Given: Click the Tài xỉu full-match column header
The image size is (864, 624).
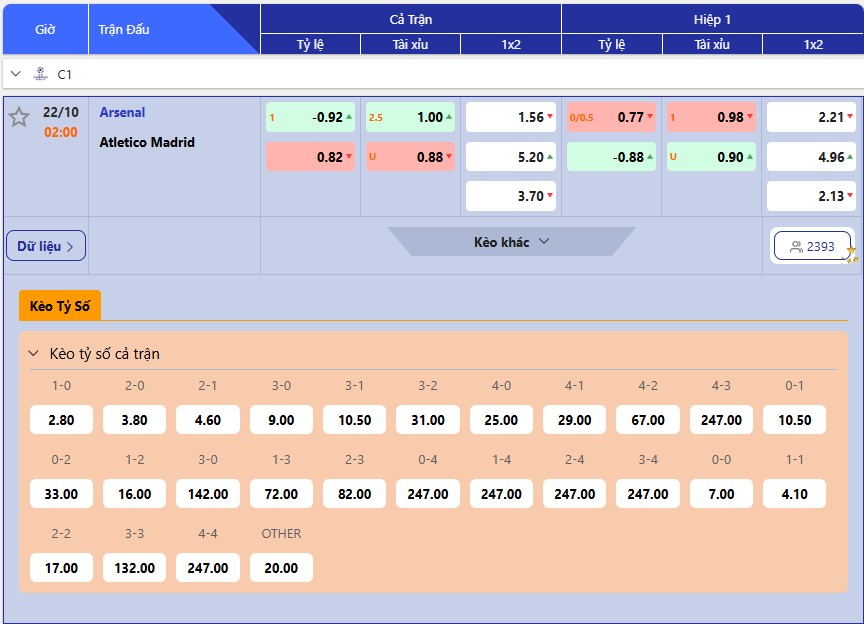Looking at the screenshot, I should click(x=410, y=45).
